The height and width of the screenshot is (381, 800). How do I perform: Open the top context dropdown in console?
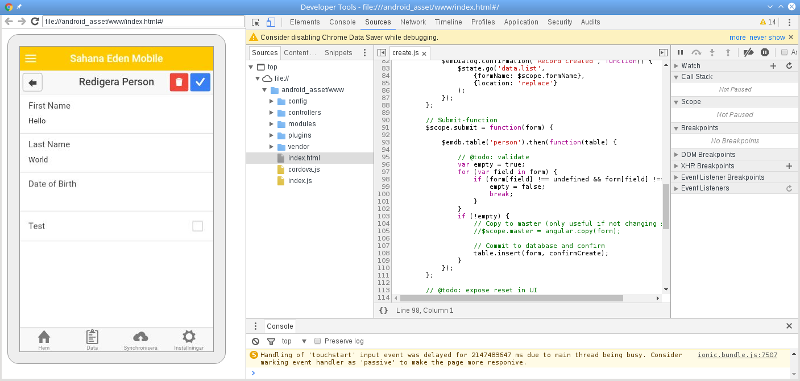[294, 341]
